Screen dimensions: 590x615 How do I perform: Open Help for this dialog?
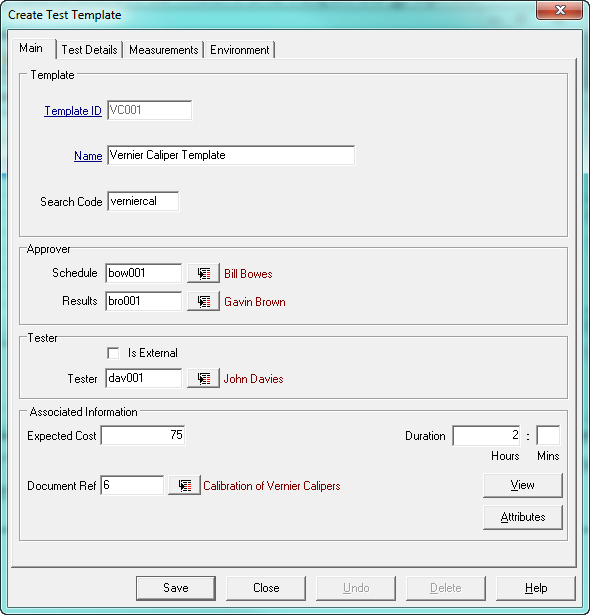click(x=536, y=588)
